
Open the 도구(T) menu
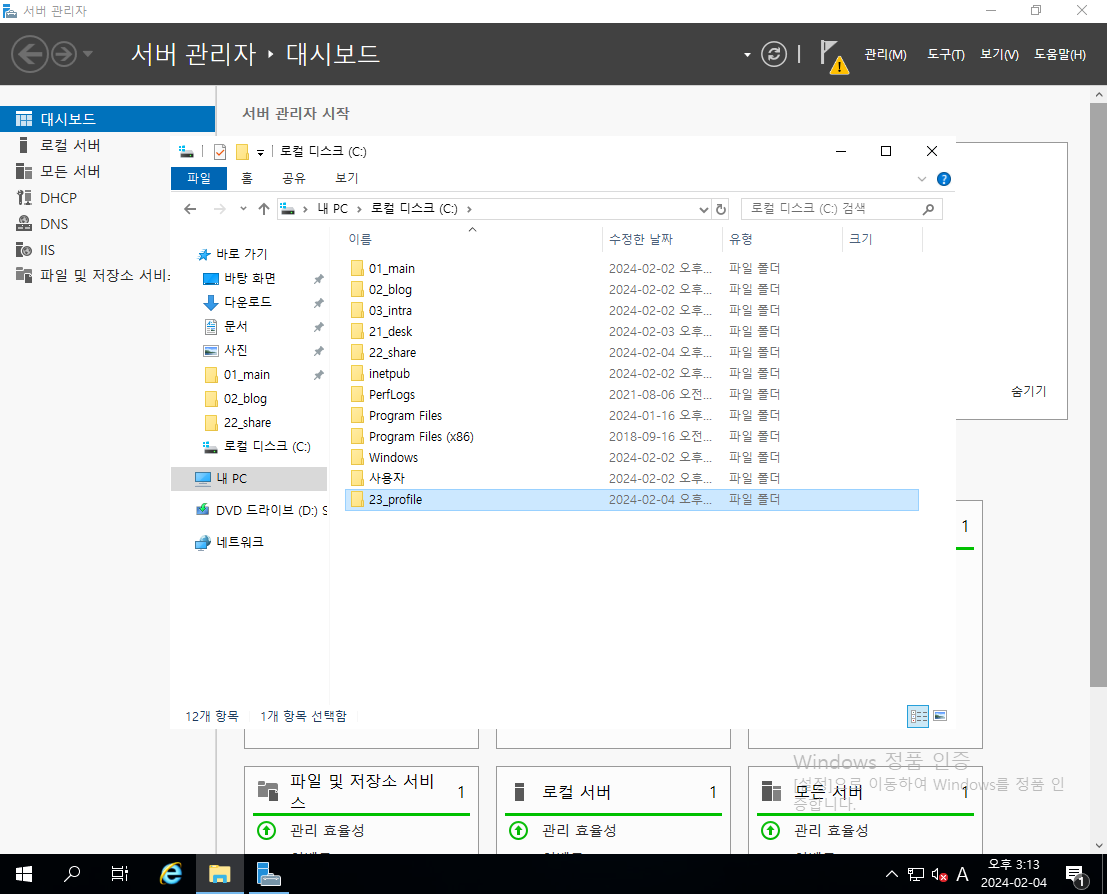coord(945,54)
